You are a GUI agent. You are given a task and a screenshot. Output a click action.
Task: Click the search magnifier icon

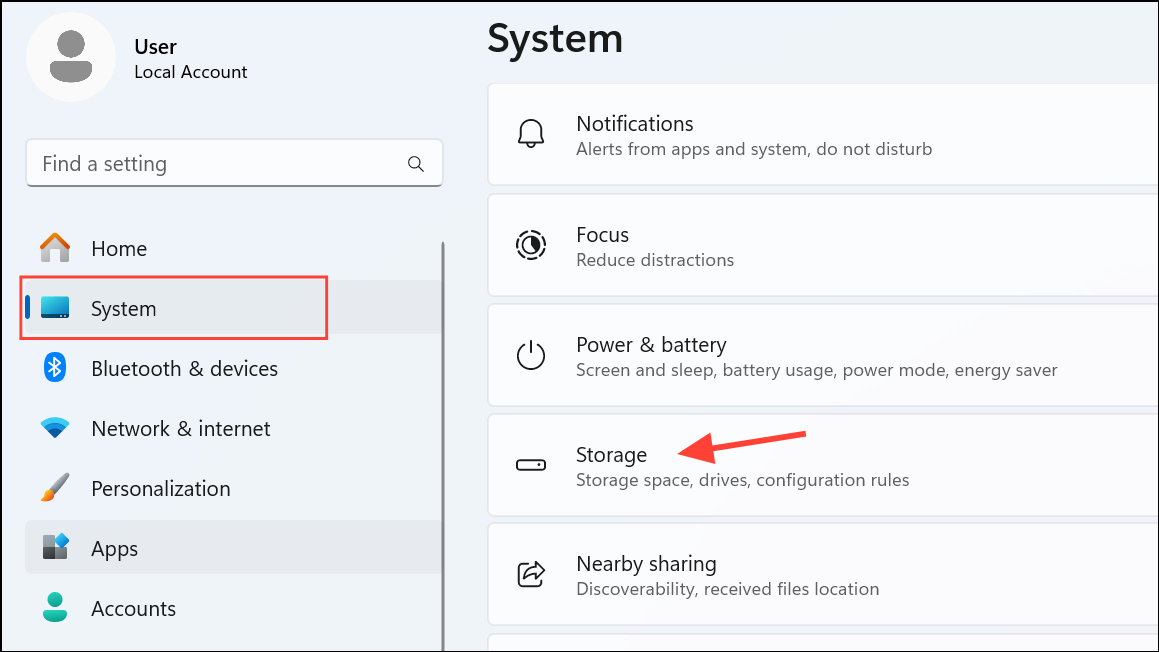pos(416,164)
